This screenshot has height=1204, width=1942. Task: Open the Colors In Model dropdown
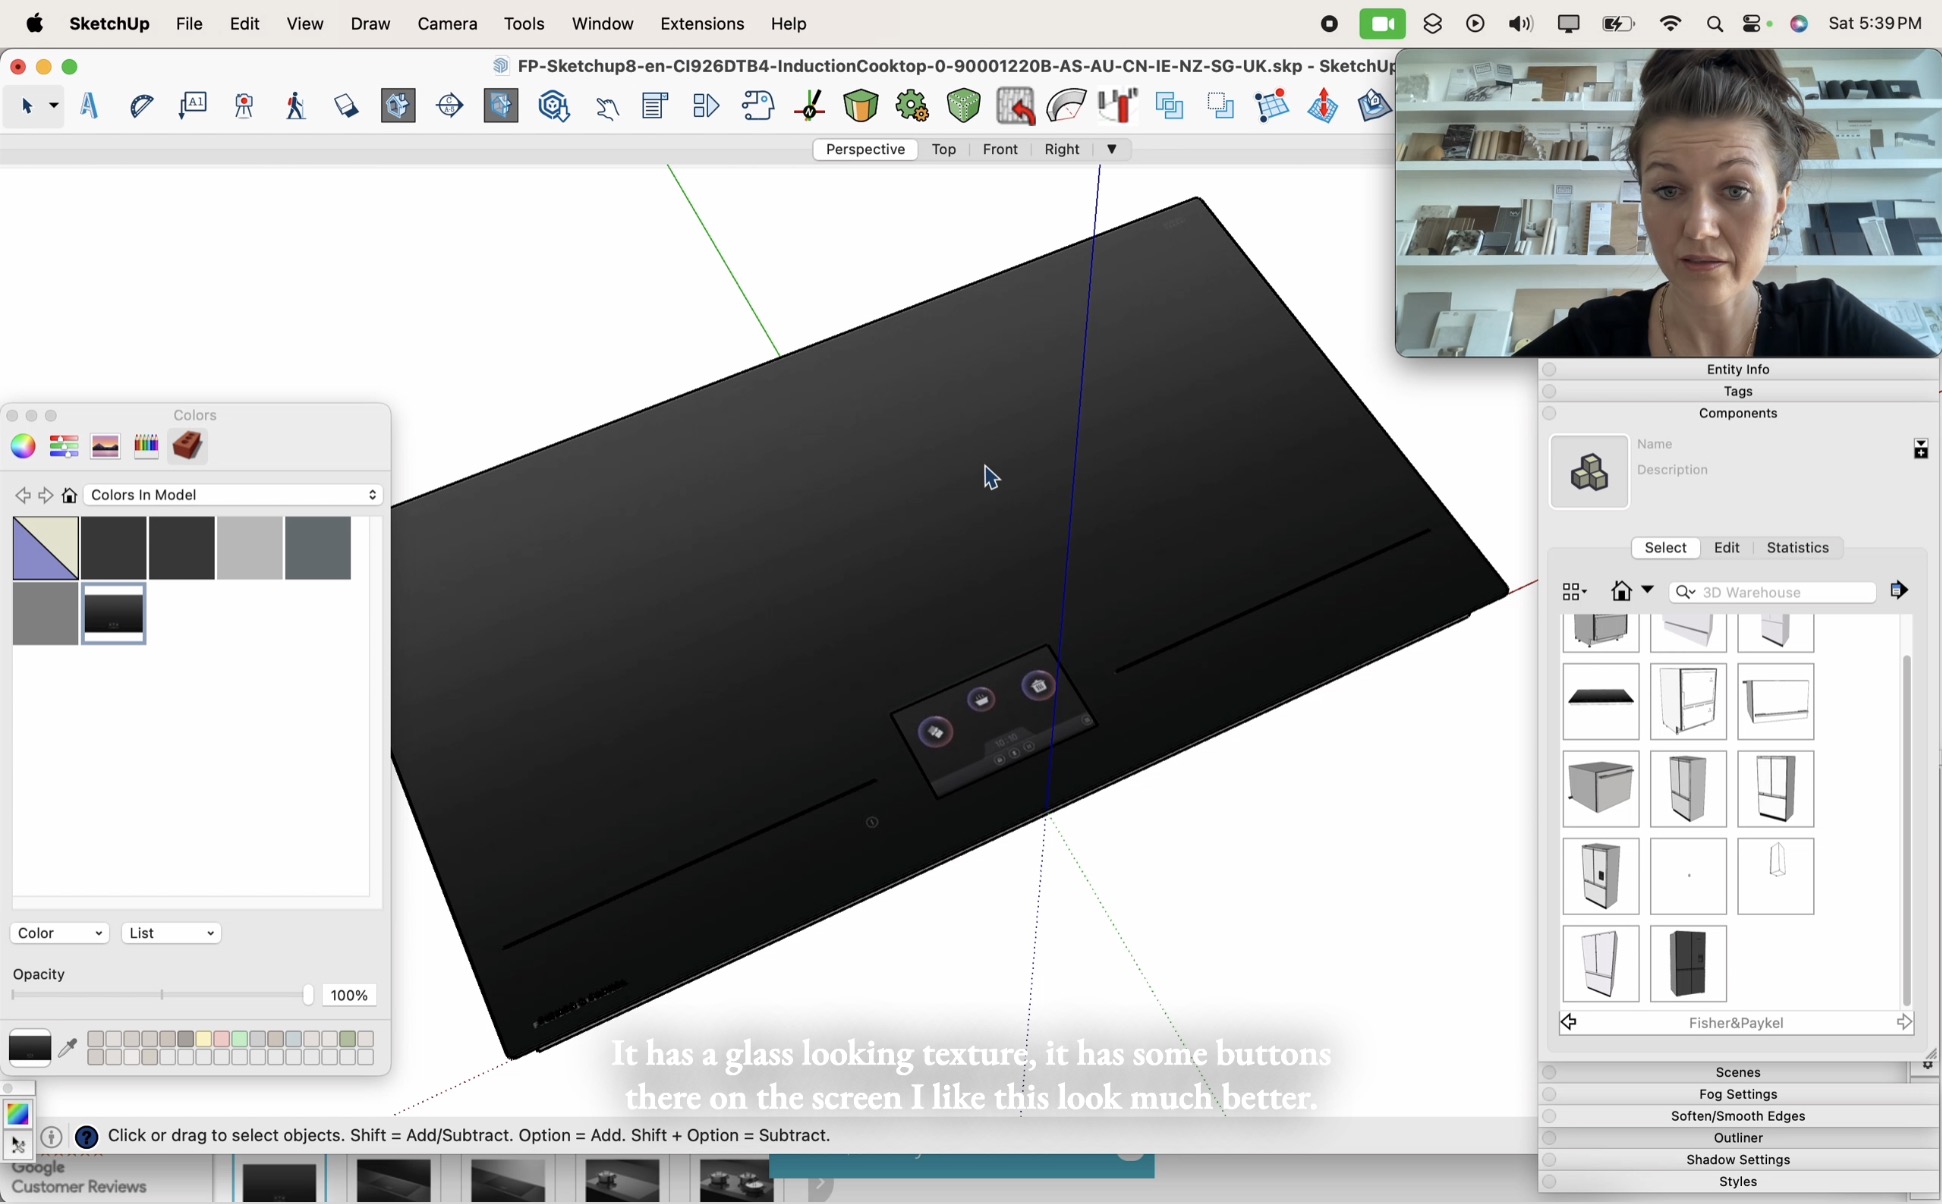point(233,494)
